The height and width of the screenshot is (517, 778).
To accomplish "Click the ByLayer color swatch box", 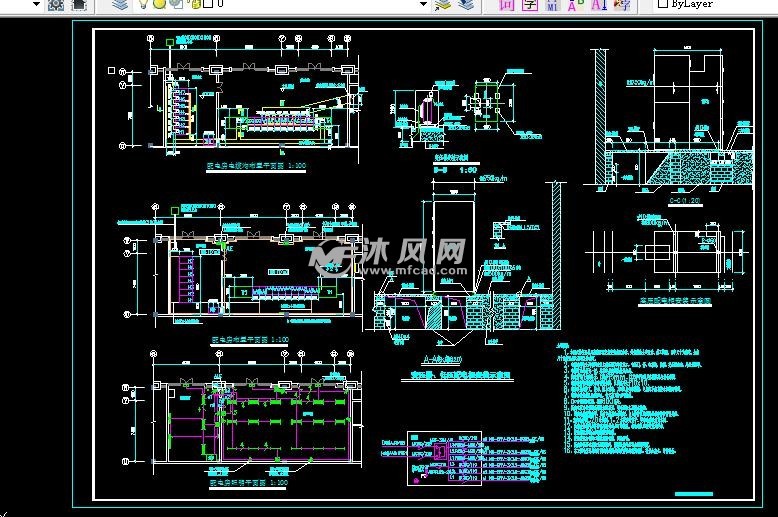I will [662, 3].
